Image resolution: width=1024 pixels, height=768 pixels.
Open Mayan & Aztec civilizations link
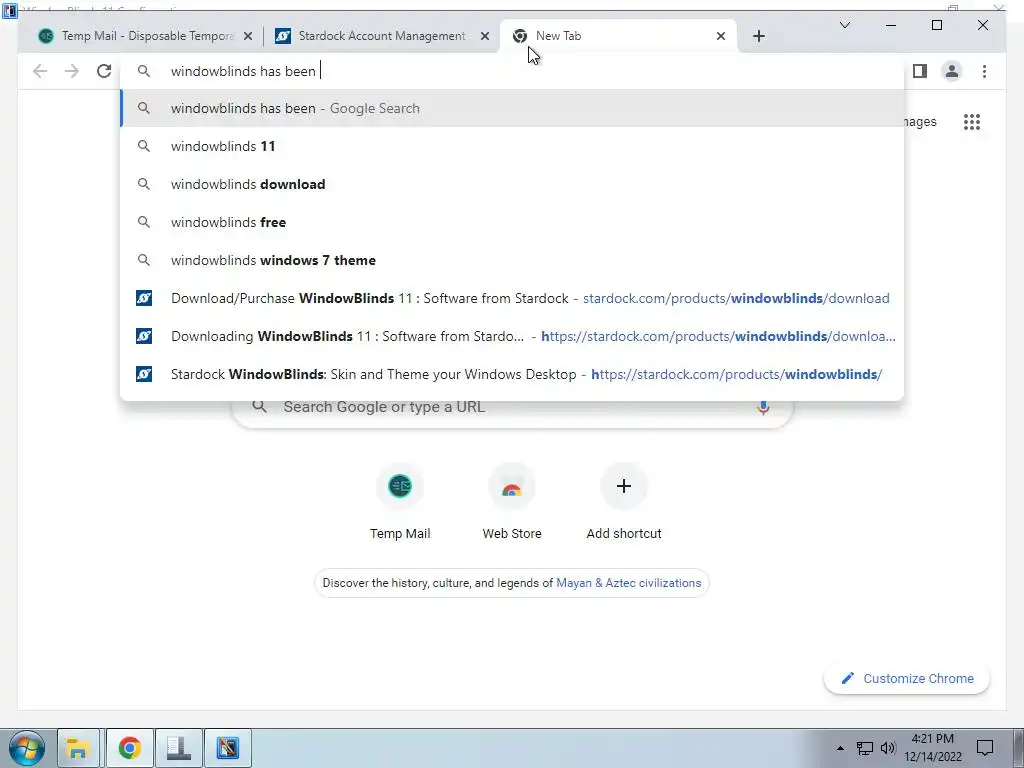(628, 583)
